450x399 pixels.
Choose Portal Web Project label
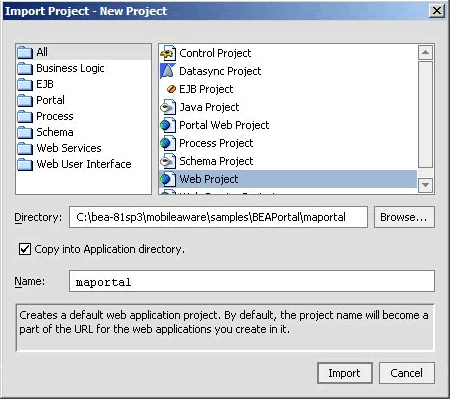click(224, 125)
